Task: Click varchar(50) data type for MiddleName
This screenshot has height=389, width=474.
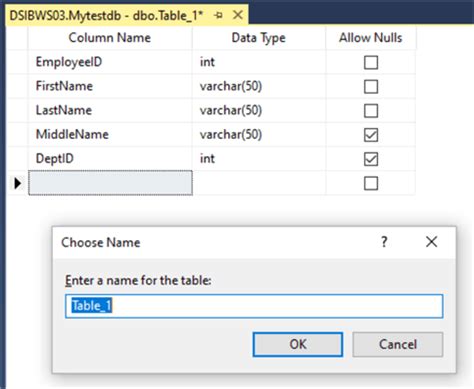Action: pos(259,134)
